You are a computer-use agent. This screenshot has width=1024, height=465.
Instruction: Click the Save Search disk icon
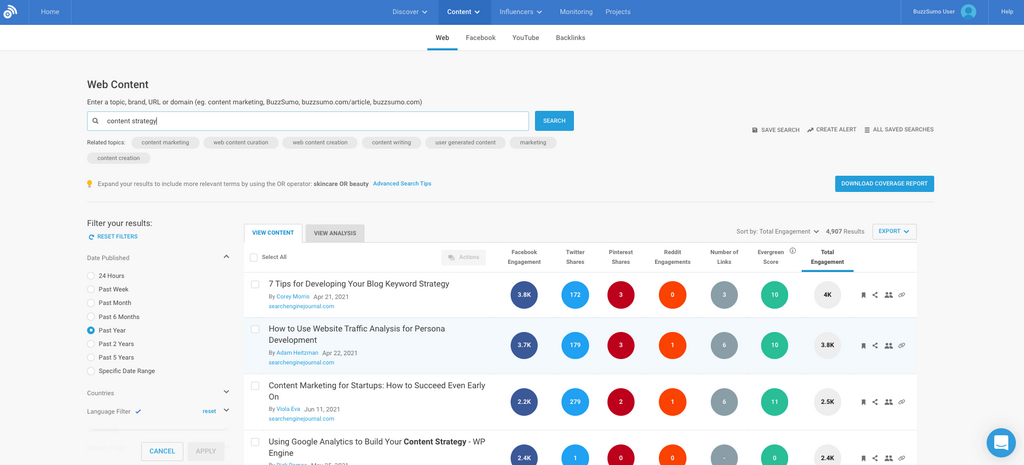(755, 130)
